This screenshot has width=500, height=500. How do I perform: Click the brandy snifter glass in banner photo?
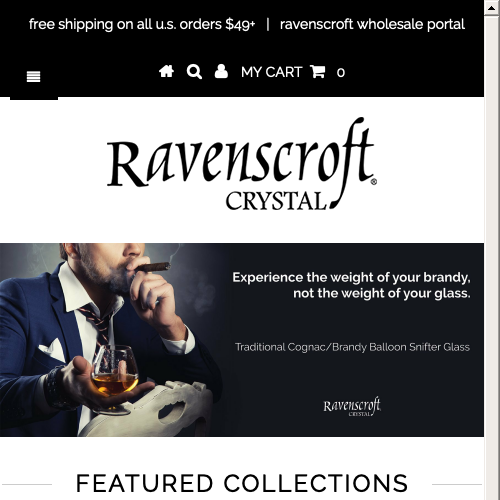click(x=115, y=379)
